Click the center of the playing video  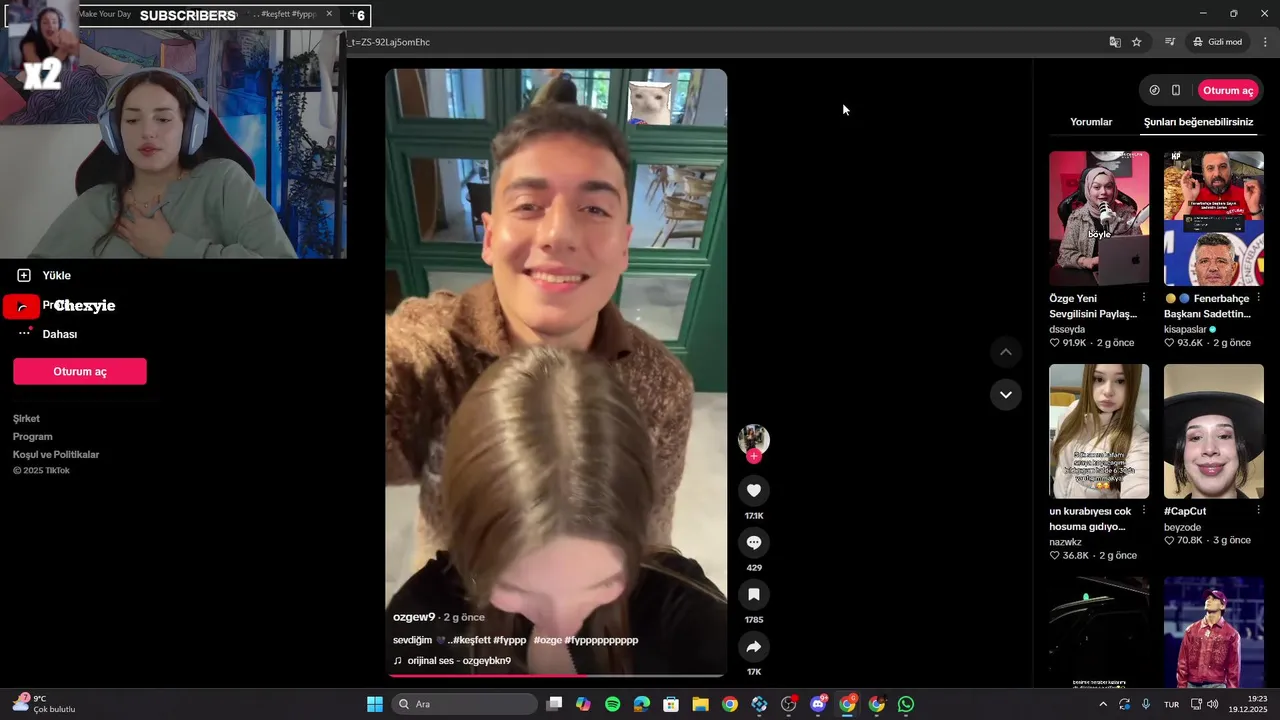click(556, 373)
